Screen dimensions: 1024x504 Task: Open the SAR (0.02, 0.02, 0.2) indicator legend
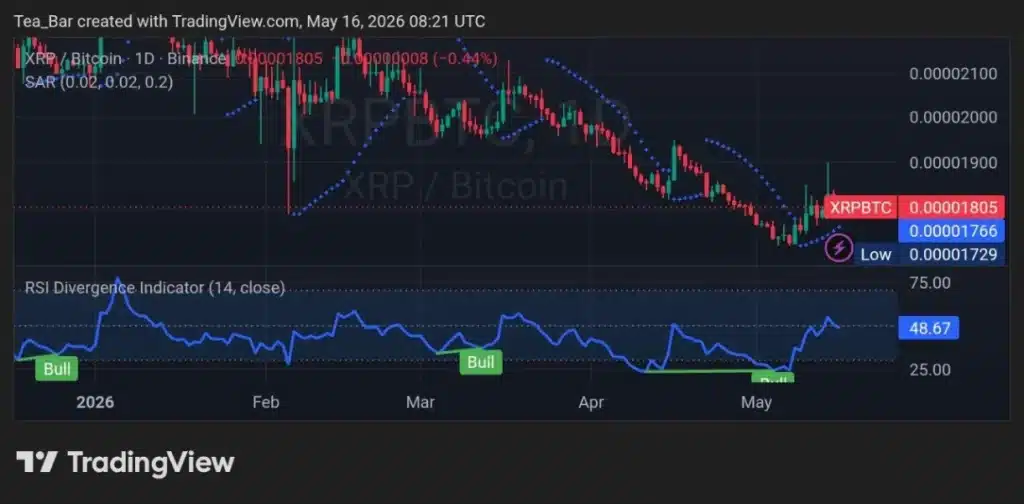(99, 82)
